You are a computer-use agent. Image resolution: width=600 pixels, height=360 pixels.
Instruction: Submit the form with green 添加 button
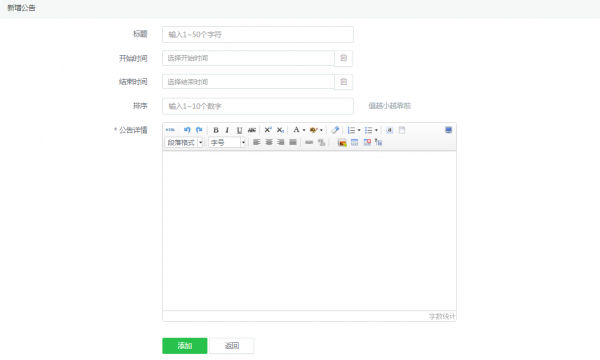[185, 346]
